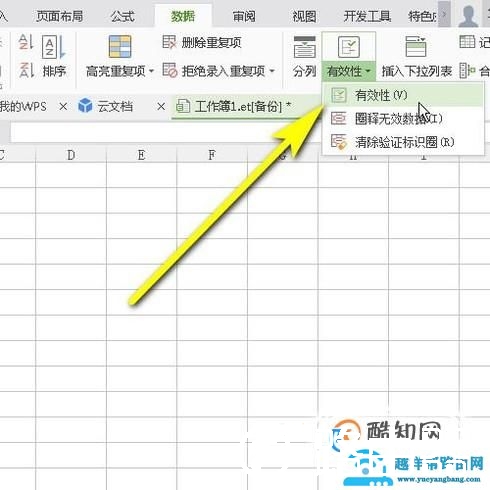The image size is (490, 490).
Task: Click the user account avatar icon
Action: [x=468, y=15]
